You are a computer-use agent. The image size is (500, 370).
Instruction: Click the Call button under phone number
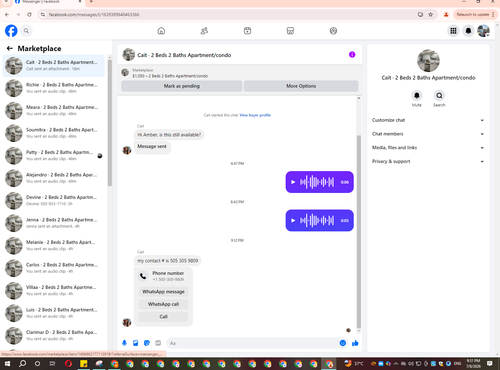163,317
